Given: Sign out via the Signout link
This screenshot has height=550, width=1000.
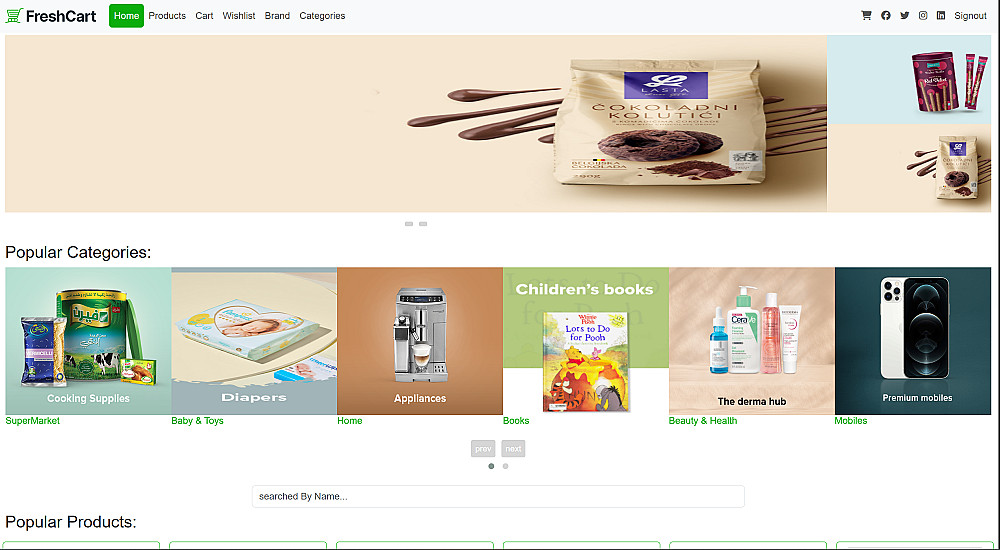Looking at the screenshot, I should (x=971, y=15).
